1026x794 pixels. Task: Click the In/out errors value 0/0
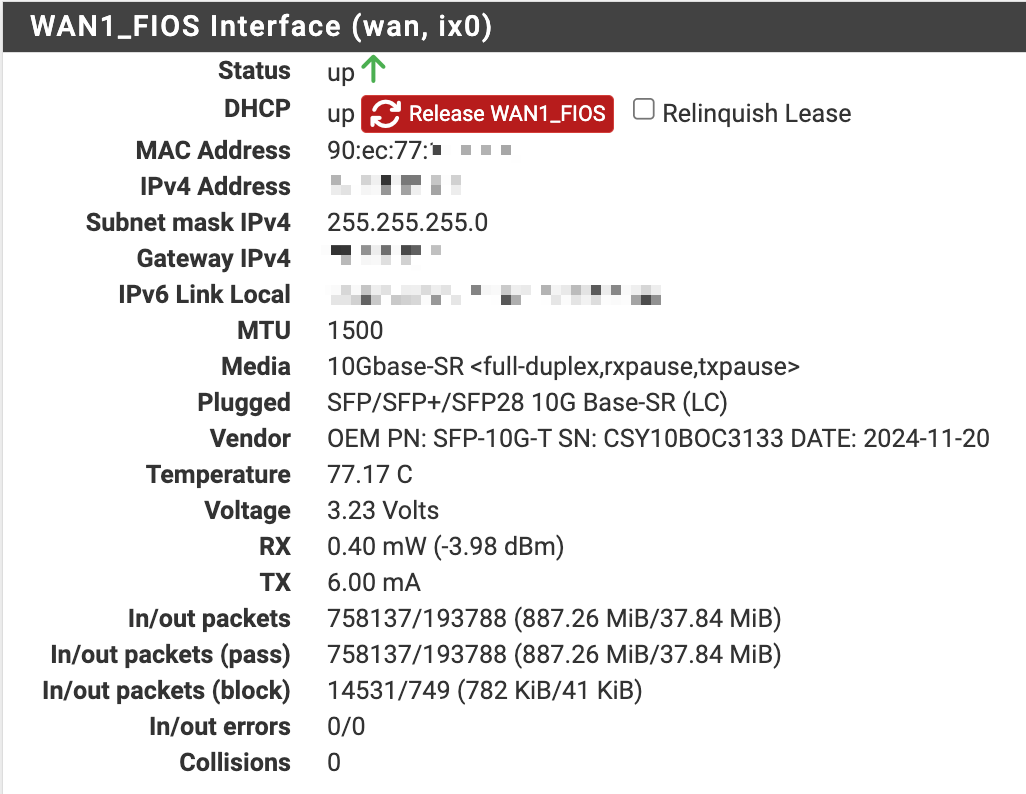click(x=346, y=727)
